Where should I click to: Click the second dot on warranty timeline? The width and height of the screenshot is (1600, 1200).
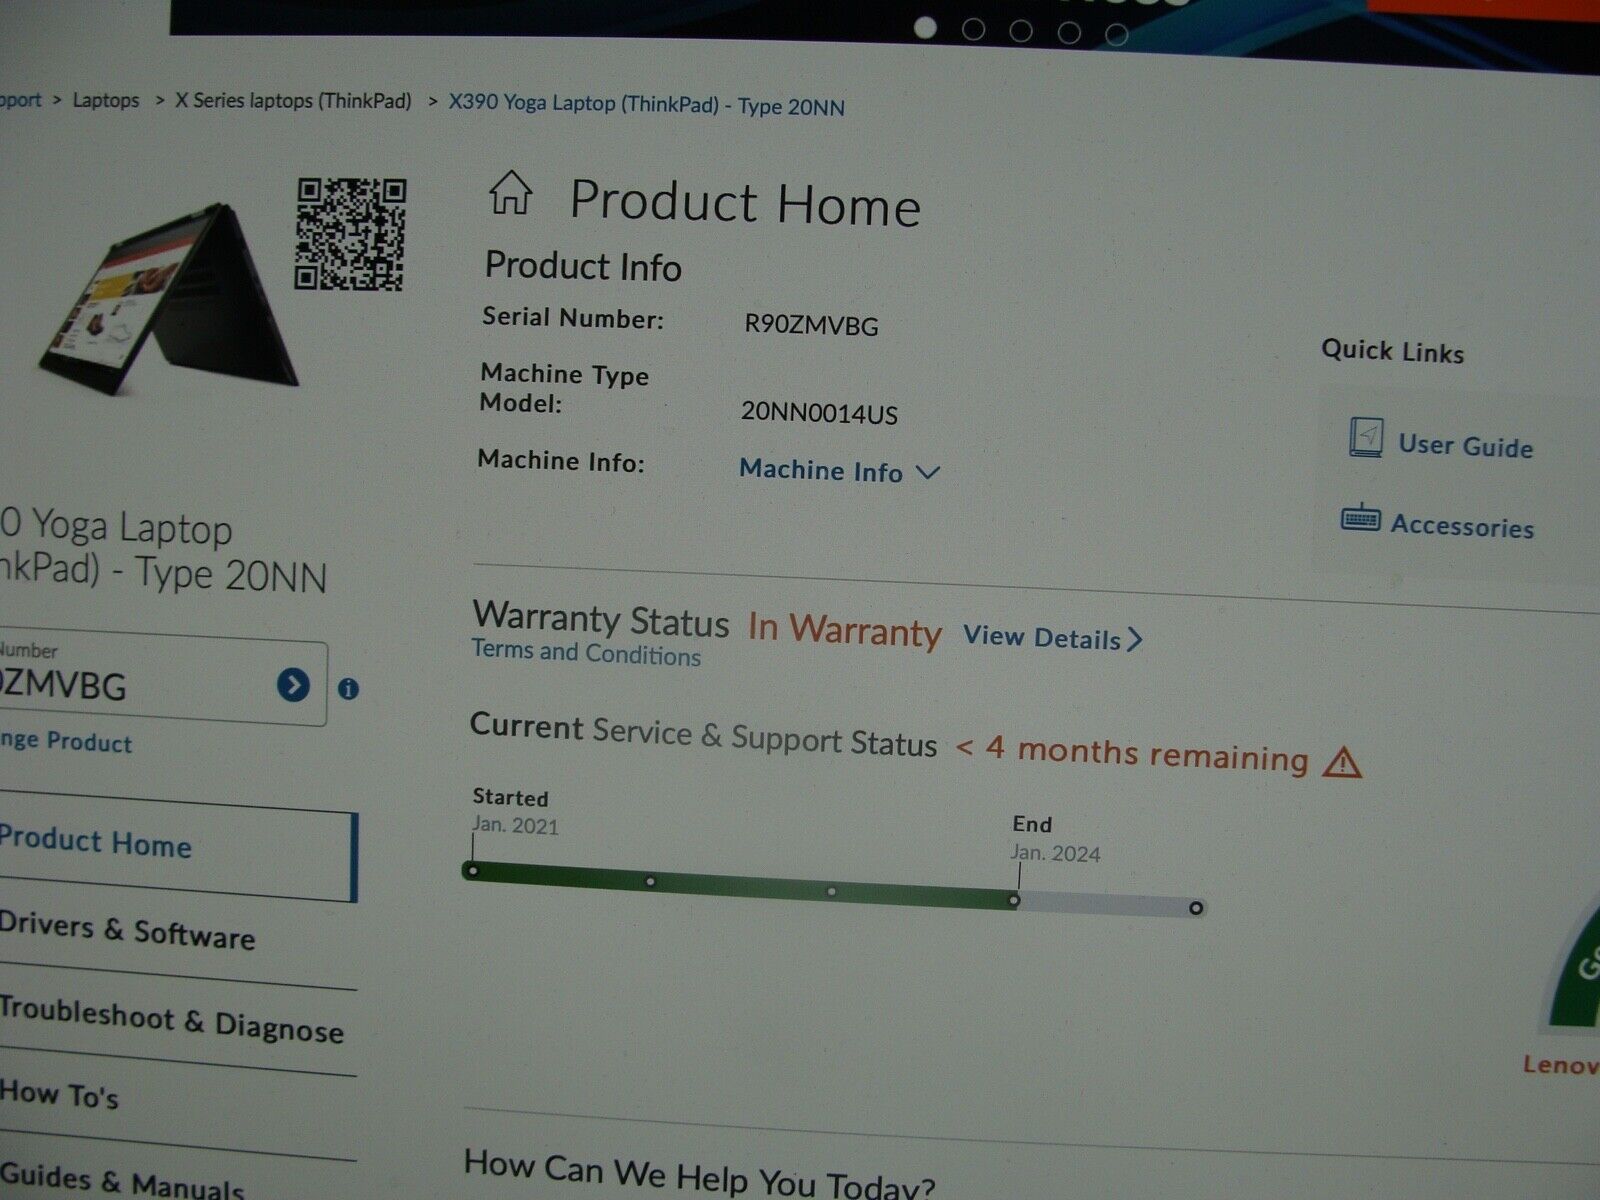[x=650, y=881]
